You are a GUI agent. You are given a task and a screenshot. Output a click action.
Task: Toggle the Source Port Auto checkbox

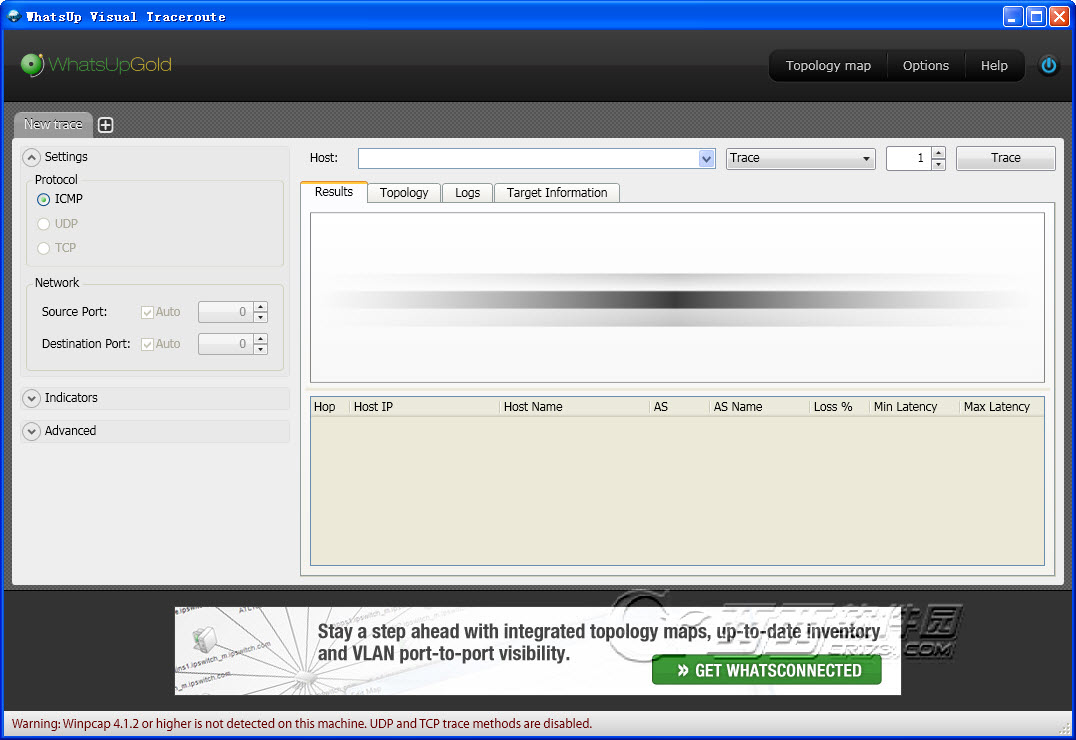[x=147, y=312]
